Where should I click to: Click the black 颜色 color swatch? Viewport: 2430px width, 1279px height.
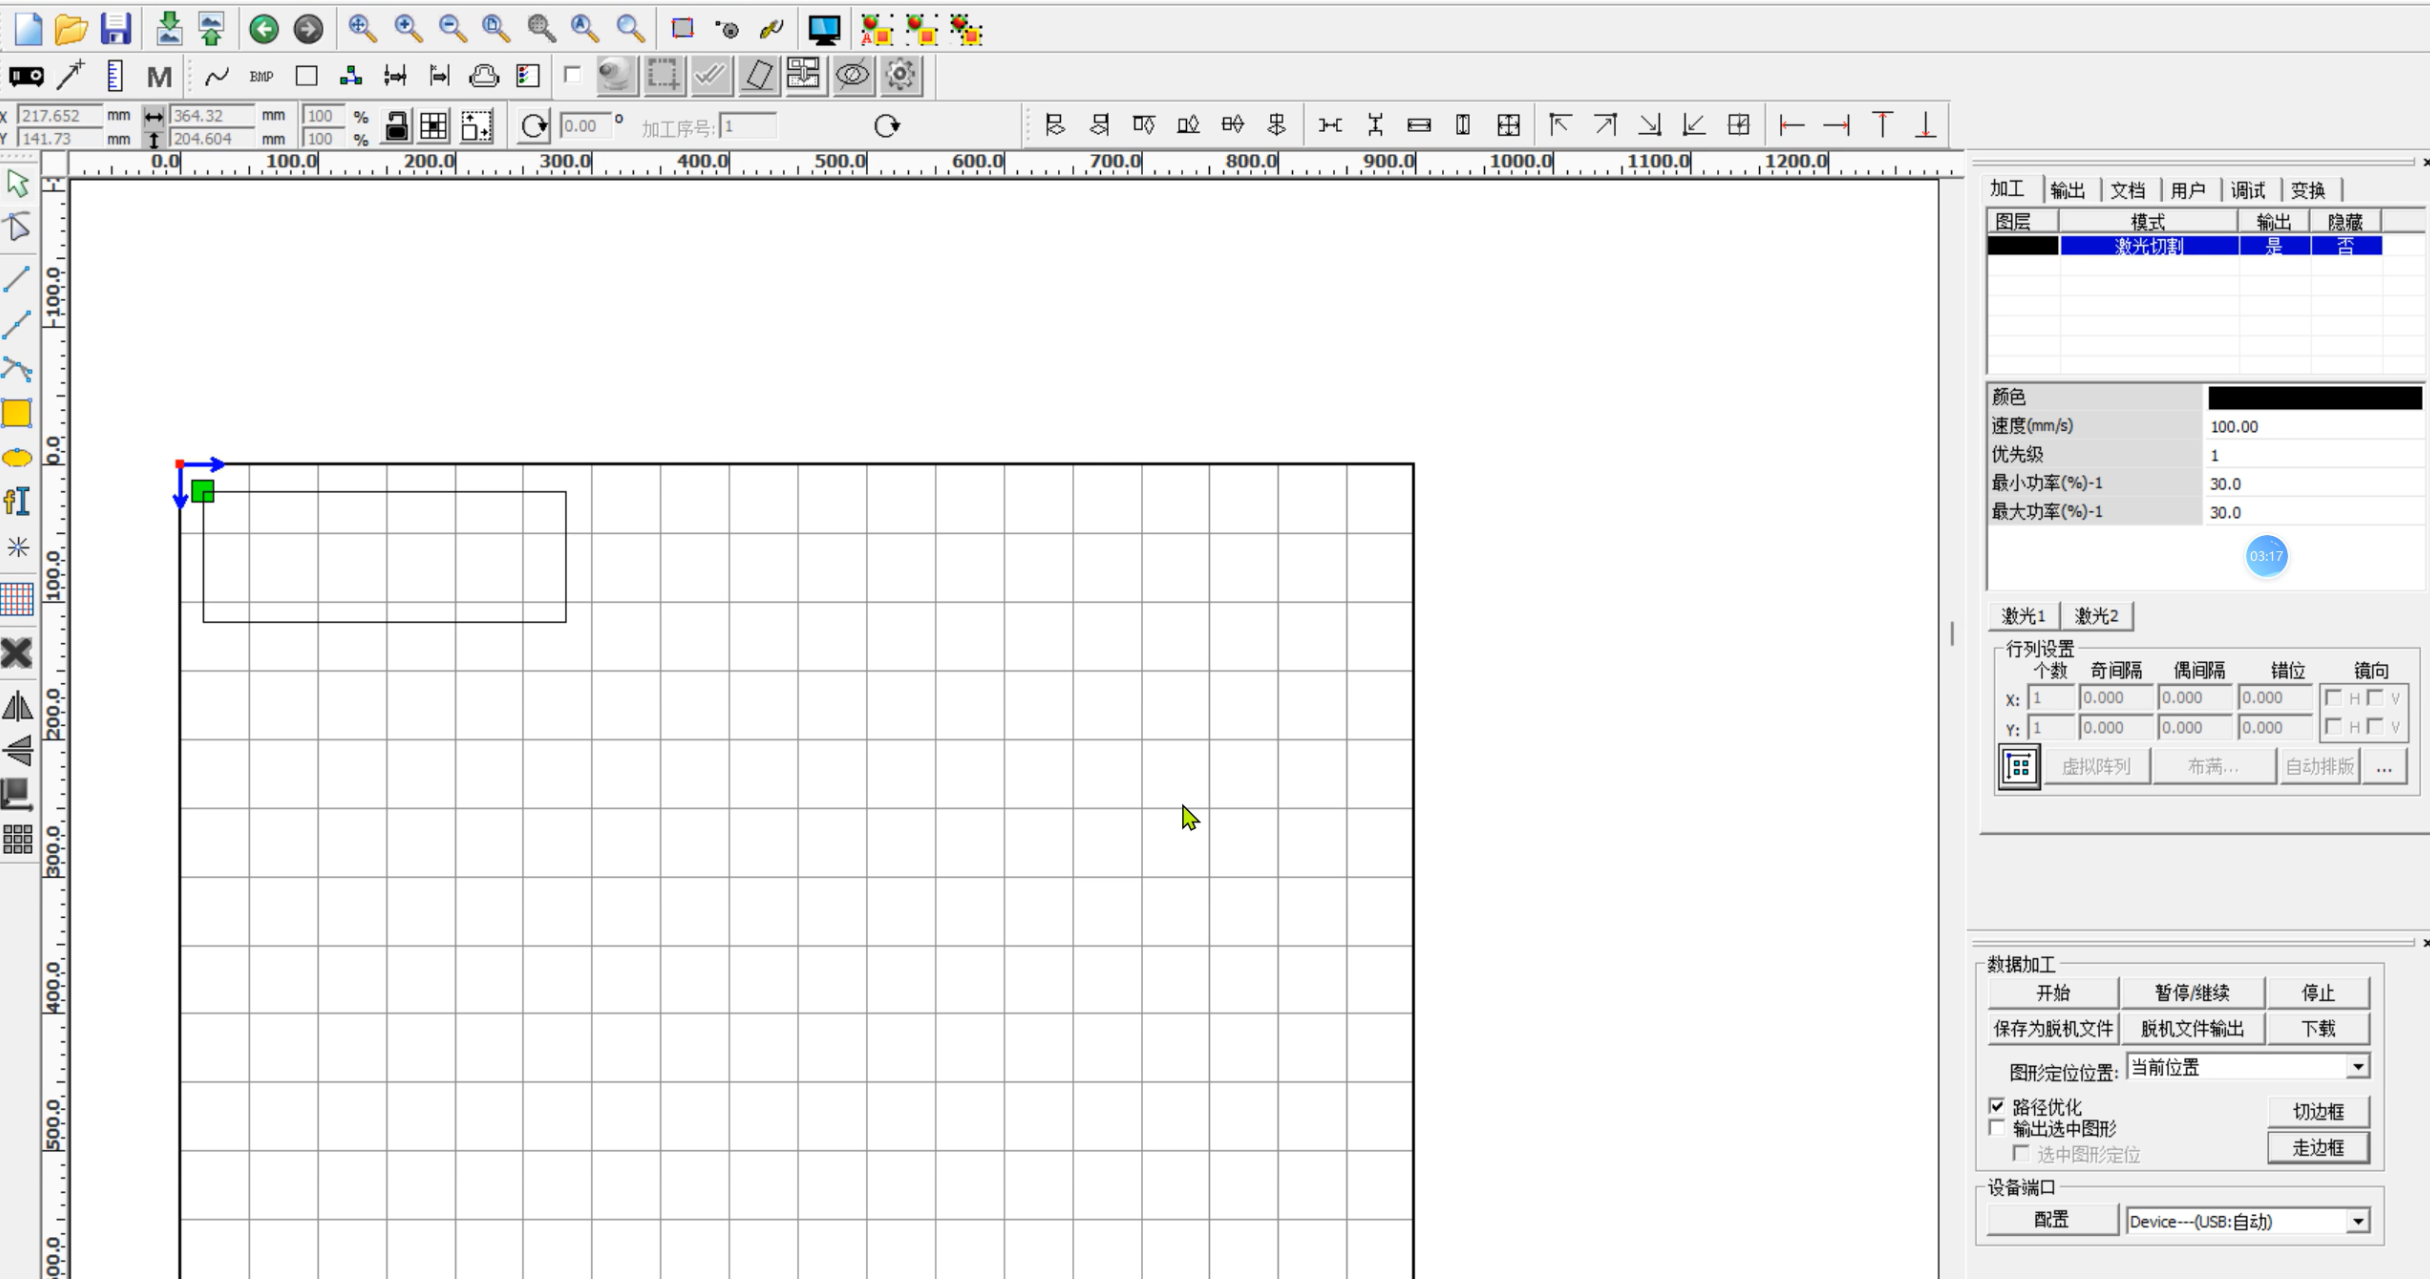pos(2314,397)
